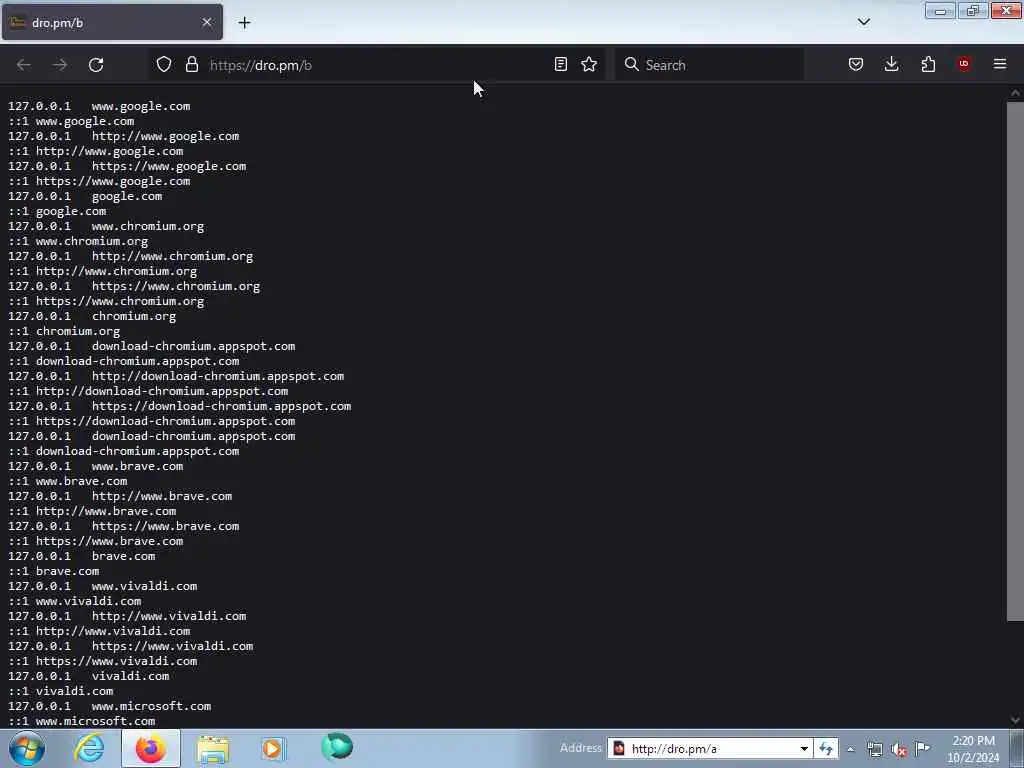Click the line '127.0.0.1 www.microsoft.com'

click(109, 706)
